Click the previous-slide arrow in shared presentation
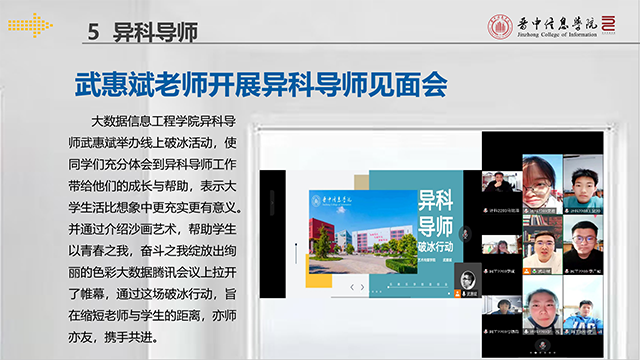Image resolution: width=640 pixels, height=360 pixels. [352, 287]
